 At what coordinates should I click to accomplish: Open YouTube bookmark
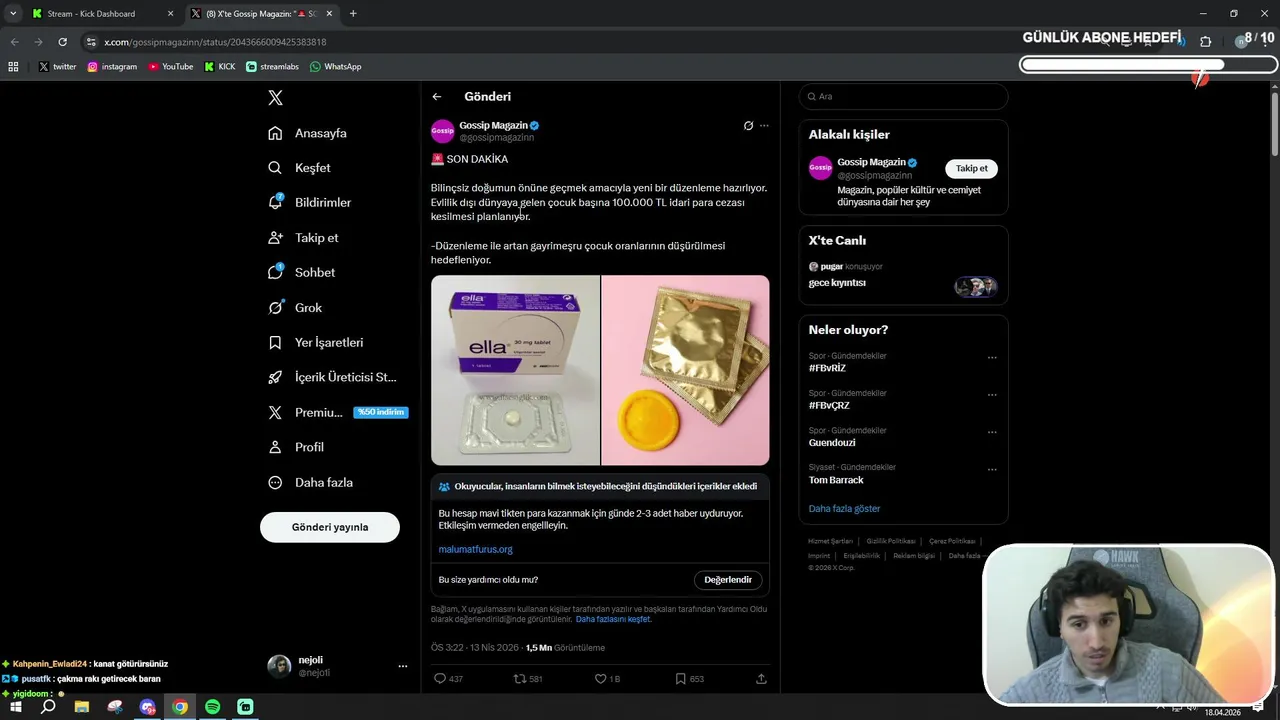[170, 67]
